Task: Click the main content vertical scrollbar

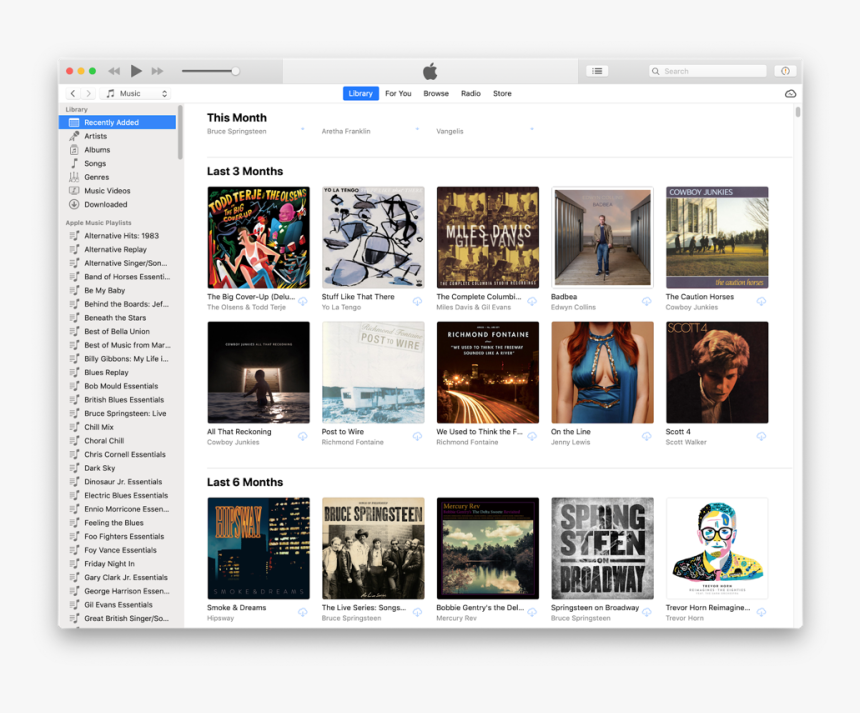Action: (x=797, y=112)
